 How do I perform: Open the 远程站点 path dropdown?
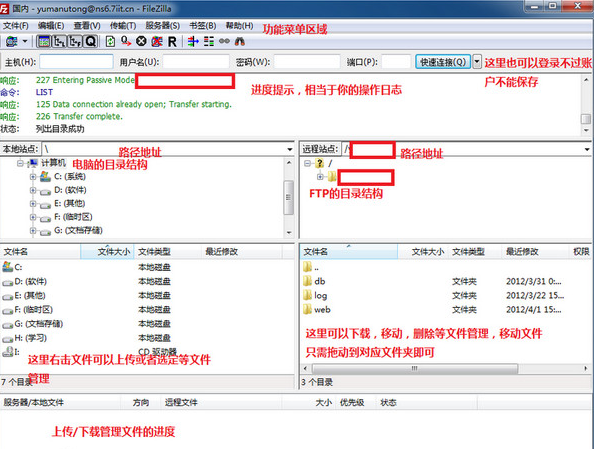[x=587, y=149]
